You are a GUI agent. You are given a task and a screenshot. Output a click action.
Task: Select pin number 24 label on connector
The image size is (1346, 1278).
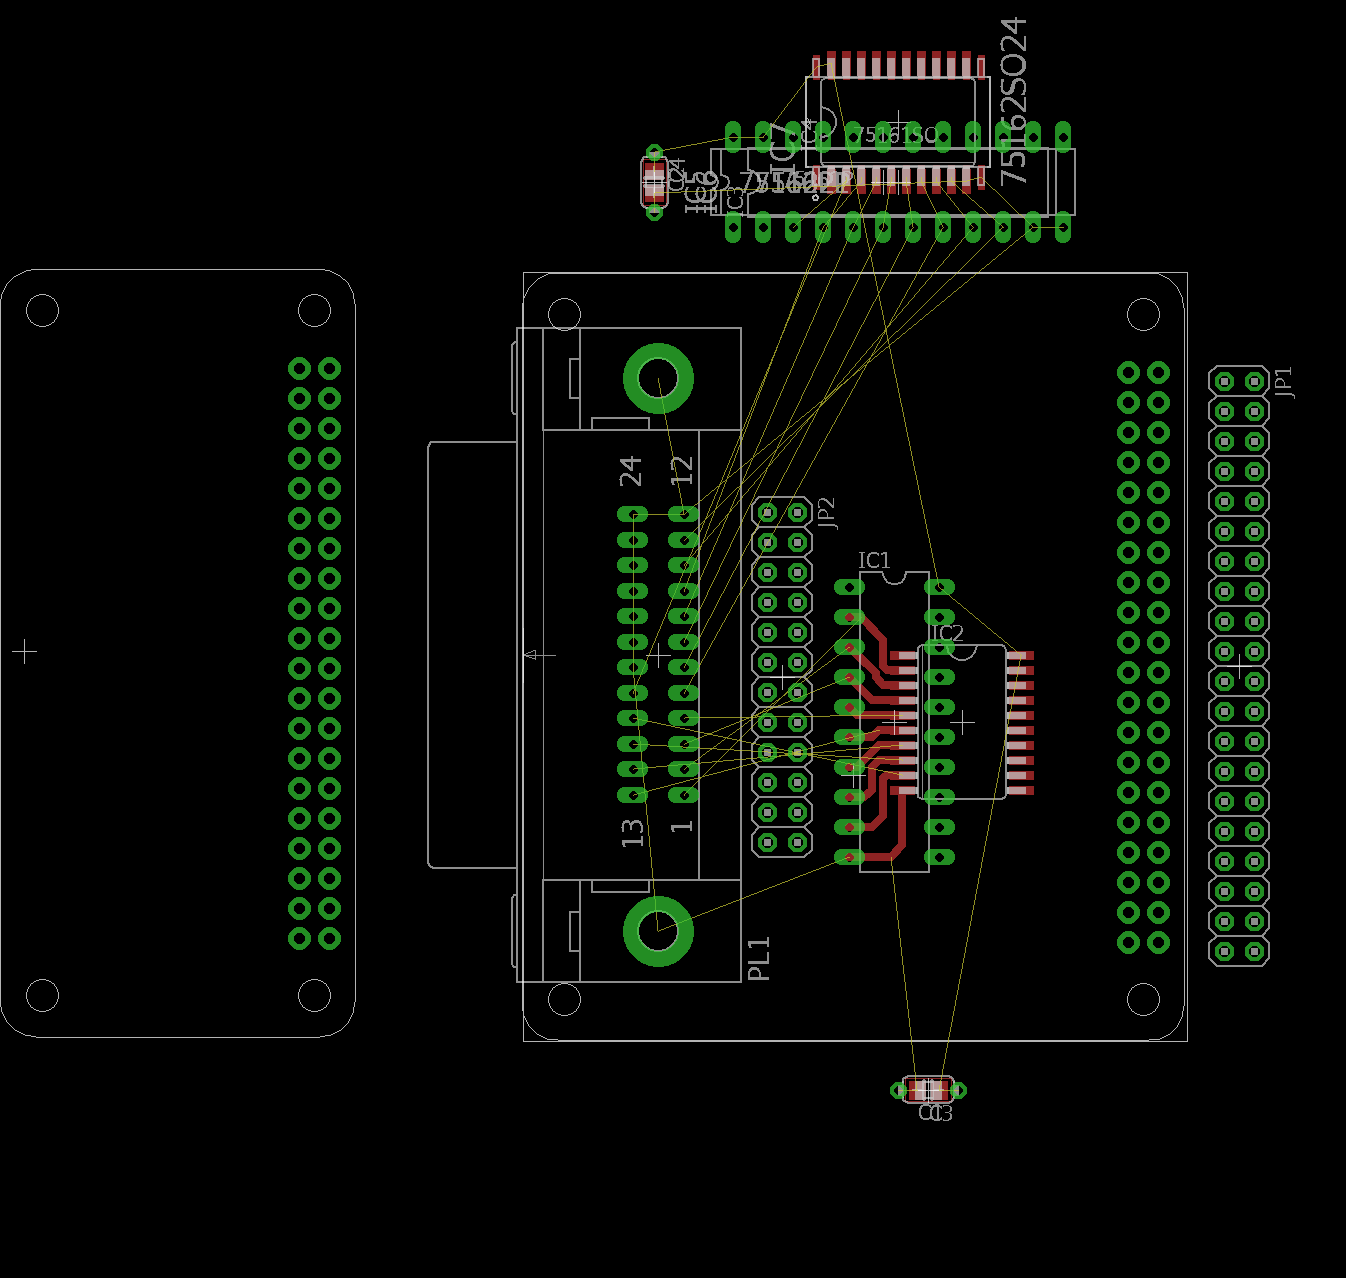(631, 471)
